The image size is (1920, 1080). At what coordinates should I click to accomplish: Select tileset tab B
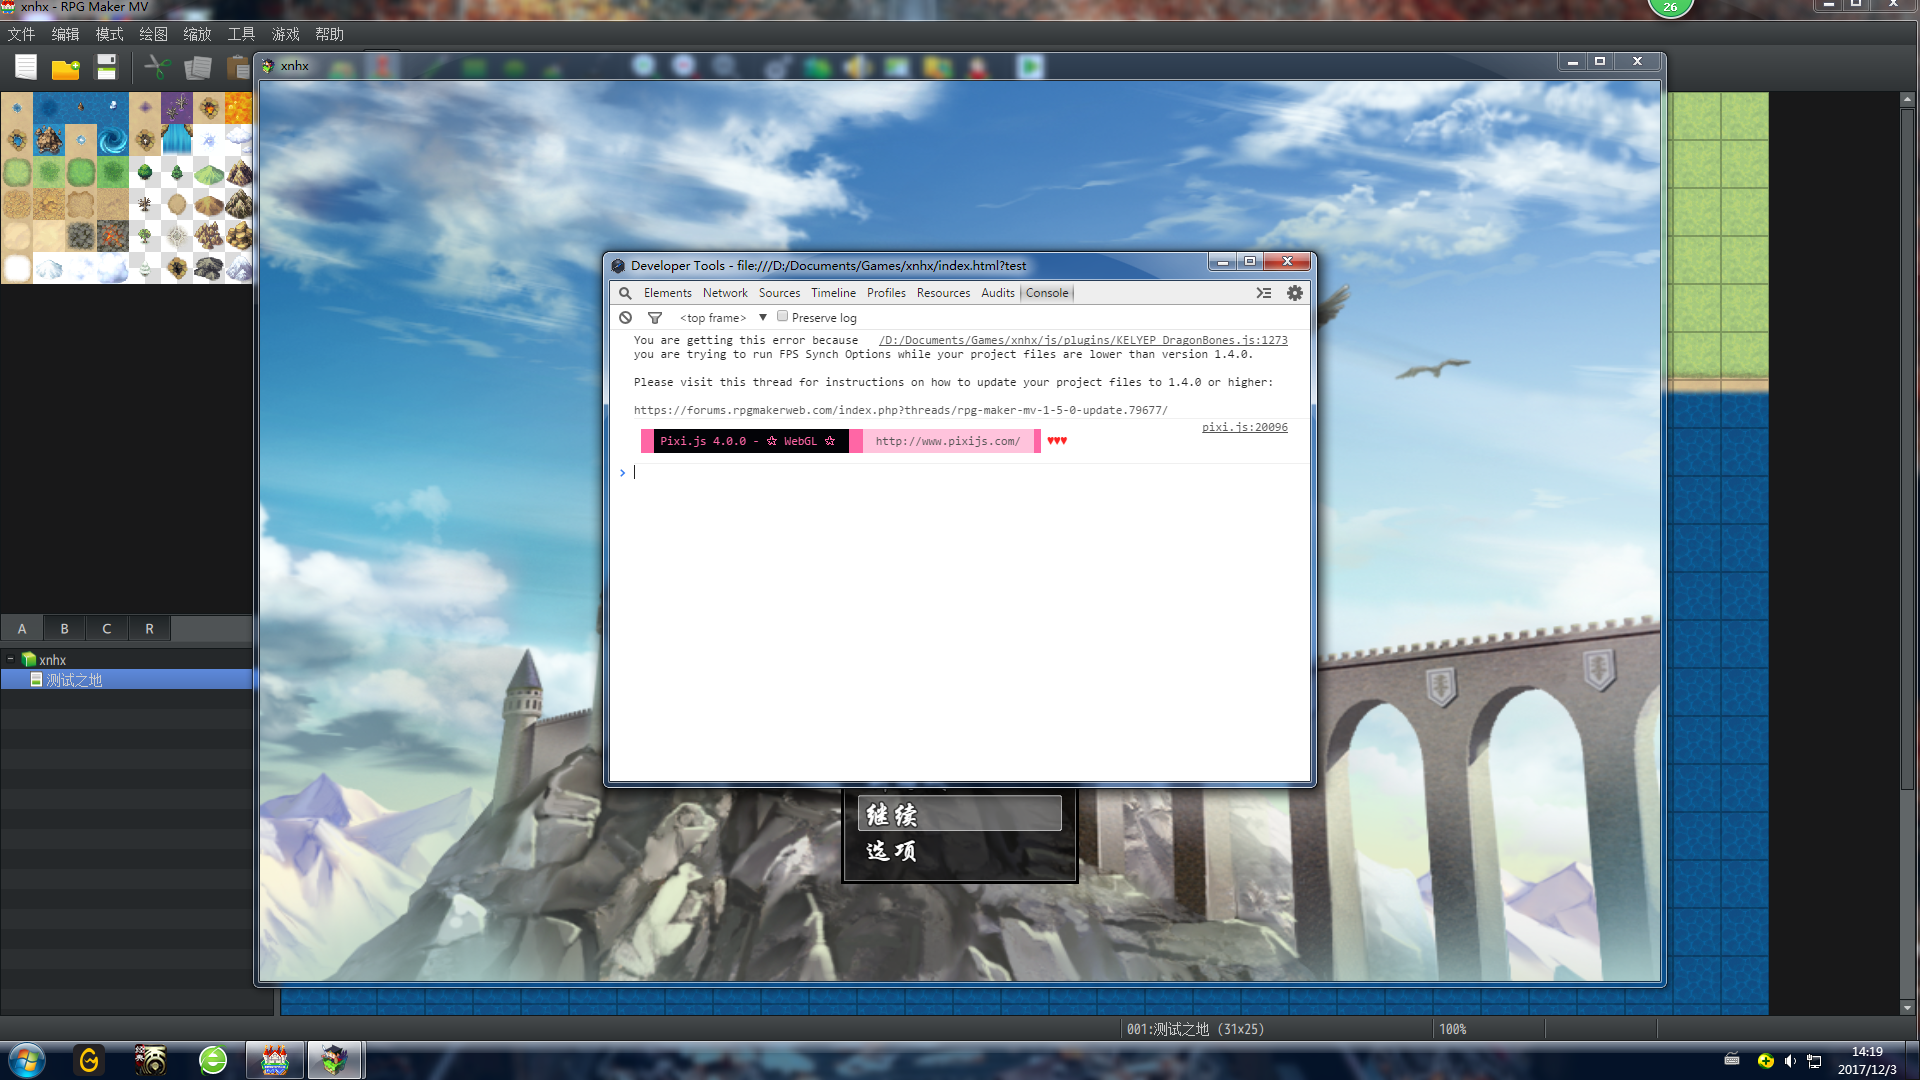(64, 628)
